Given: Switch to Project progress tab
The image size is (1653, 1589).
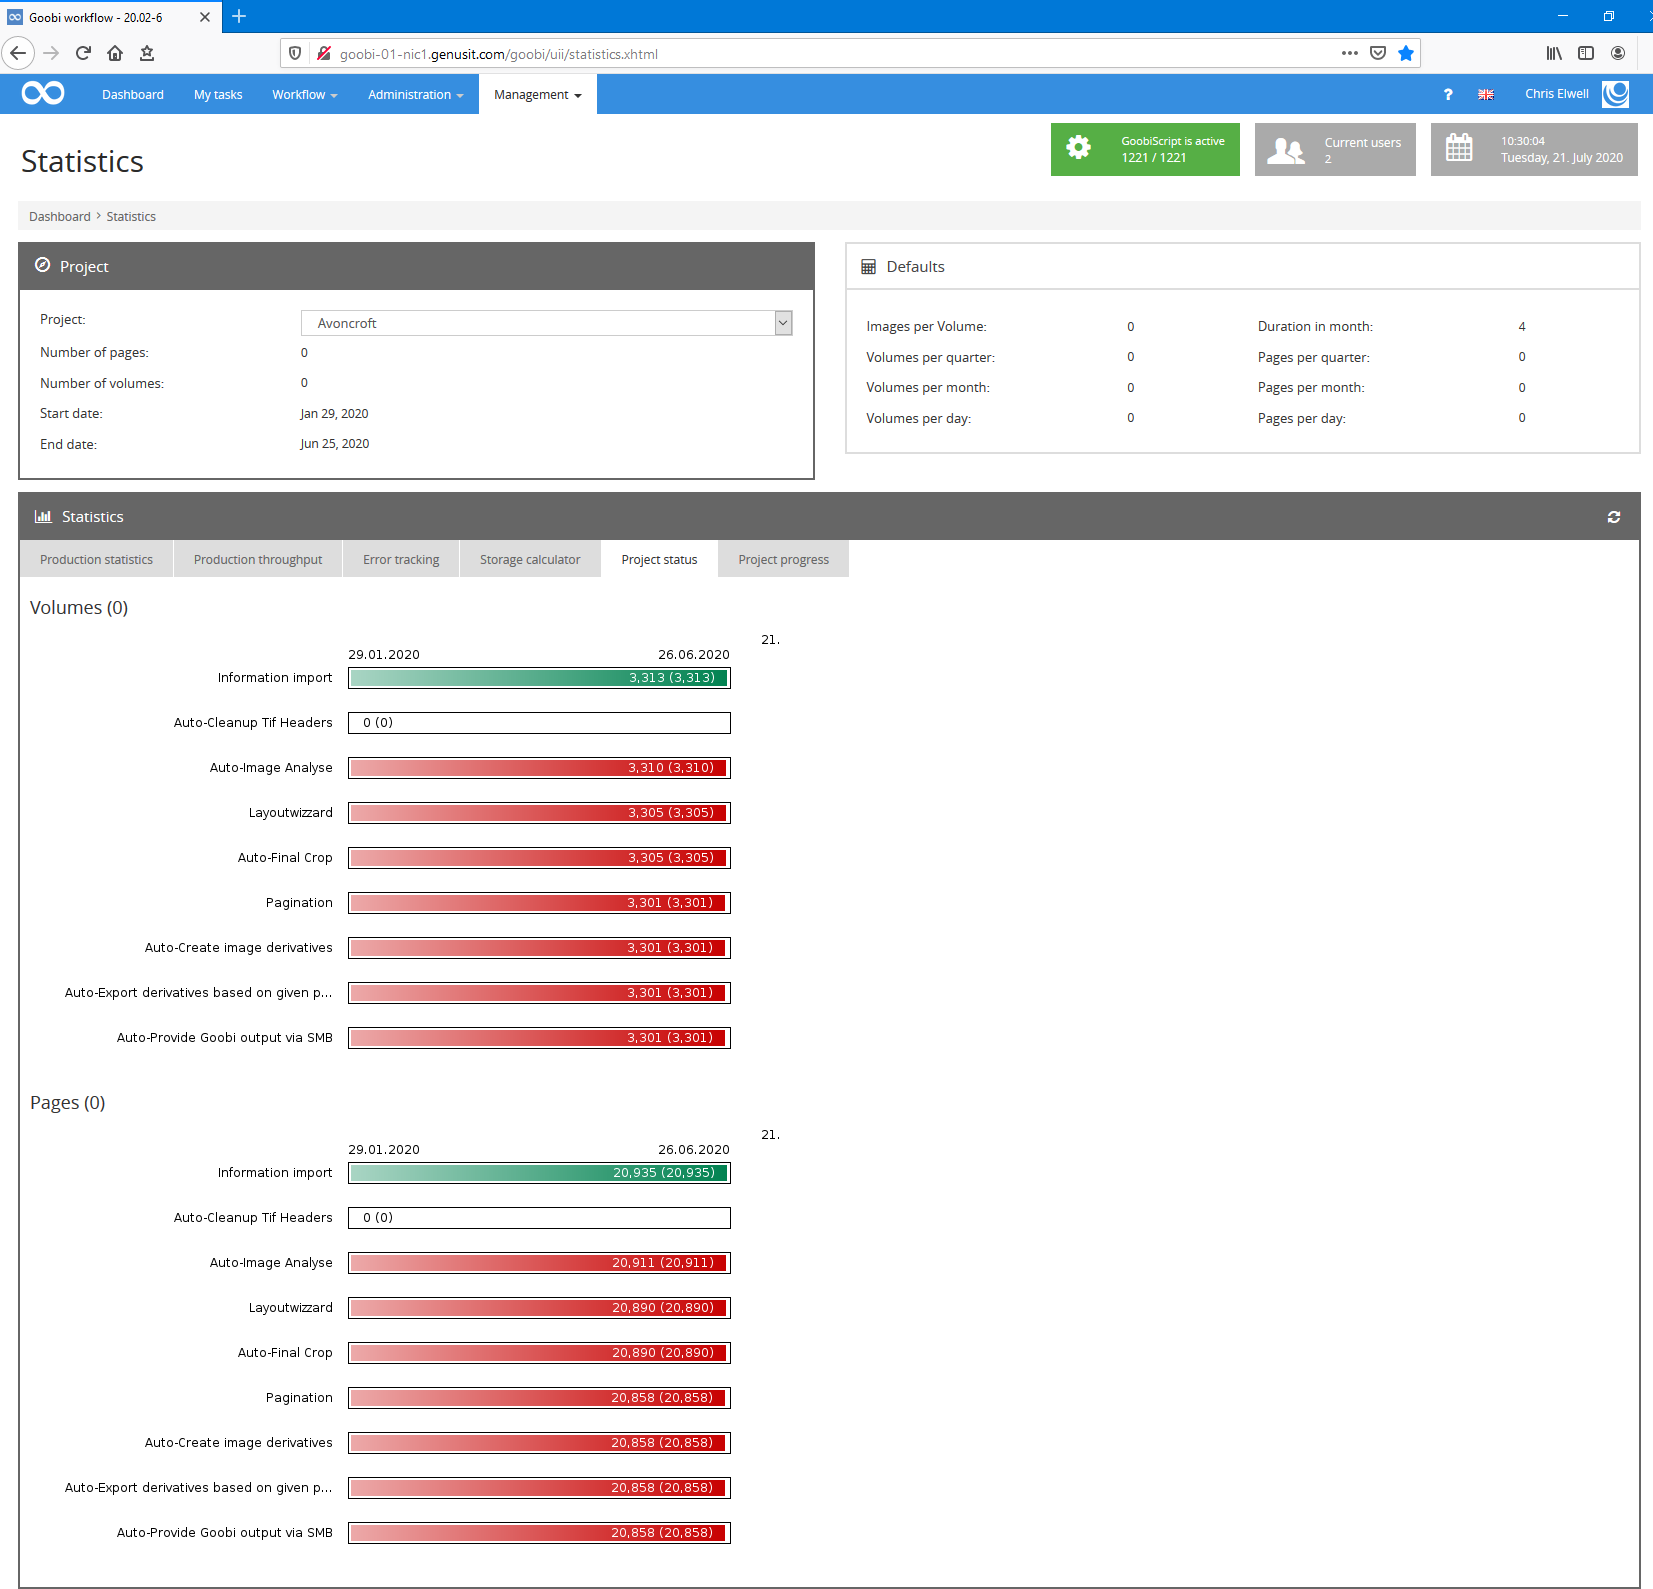Looking at the screenshot, I should point(783,559).
